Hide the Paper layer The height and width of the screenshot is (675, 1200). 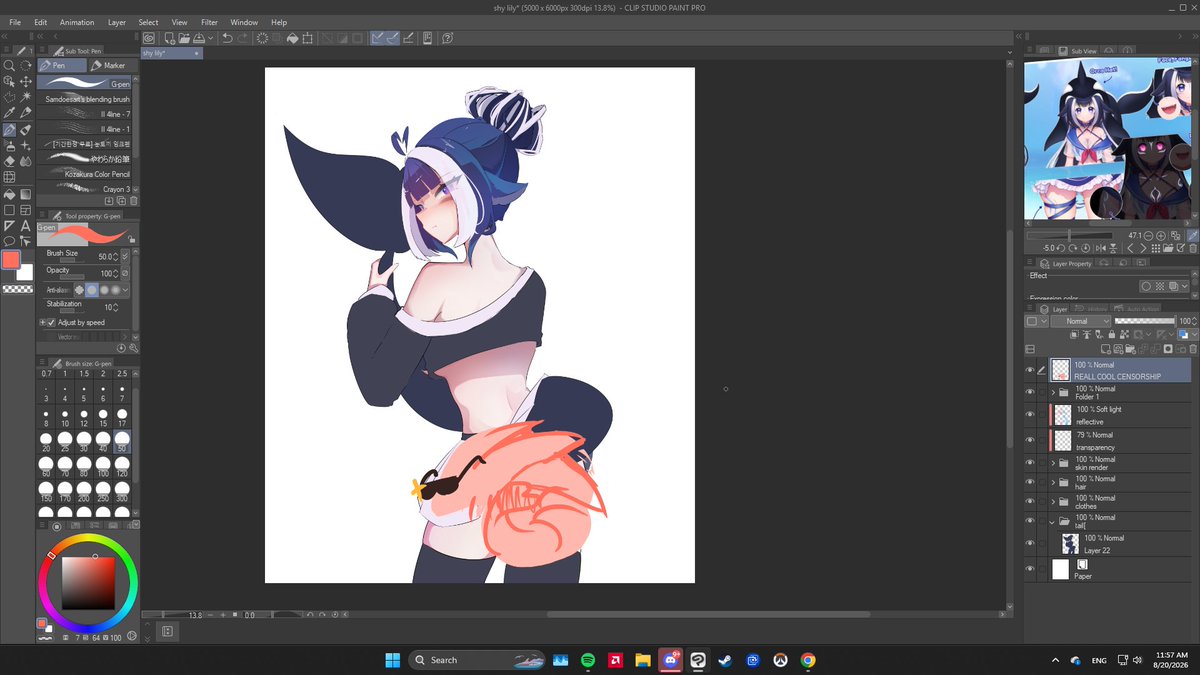[x=1029, y=569]
